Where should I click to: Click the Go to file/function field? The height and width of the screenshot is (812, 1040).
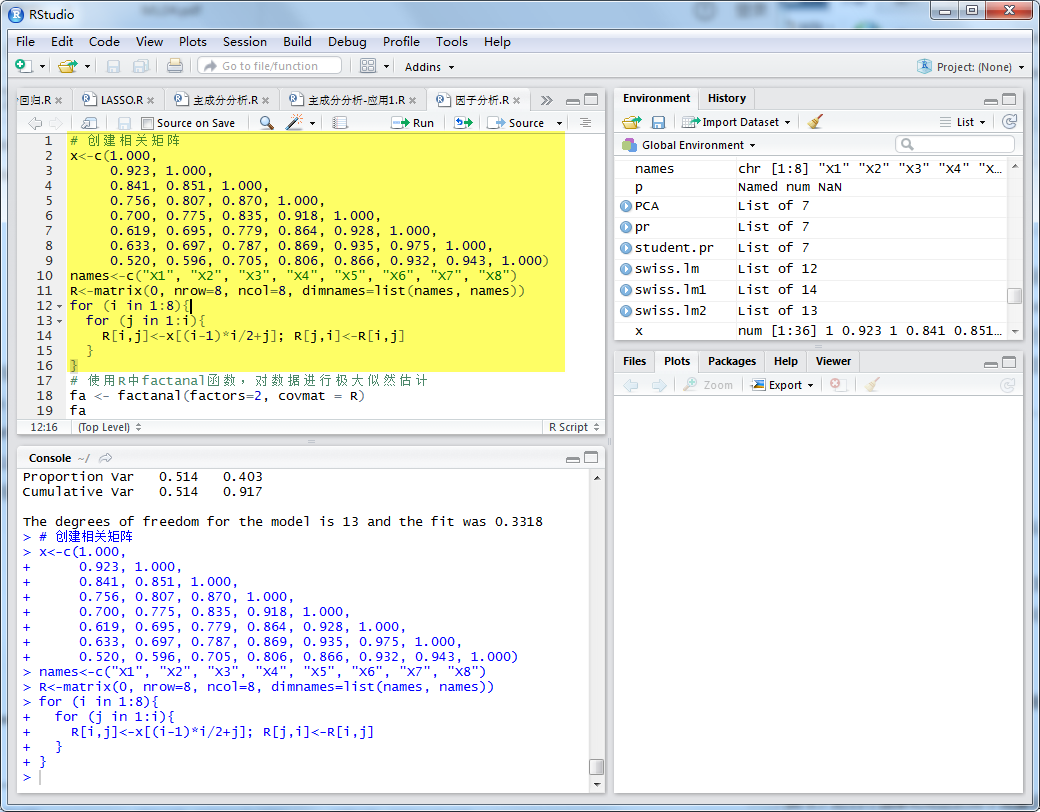click(x=270, y=66)
